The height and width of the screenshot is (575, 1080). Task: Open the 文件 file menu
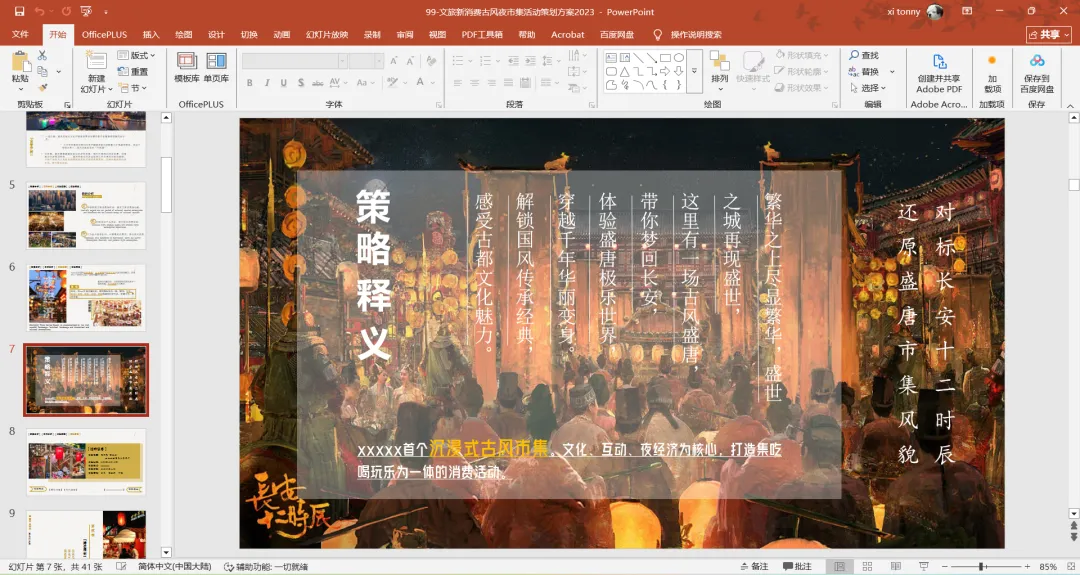(x=21, y=34)
